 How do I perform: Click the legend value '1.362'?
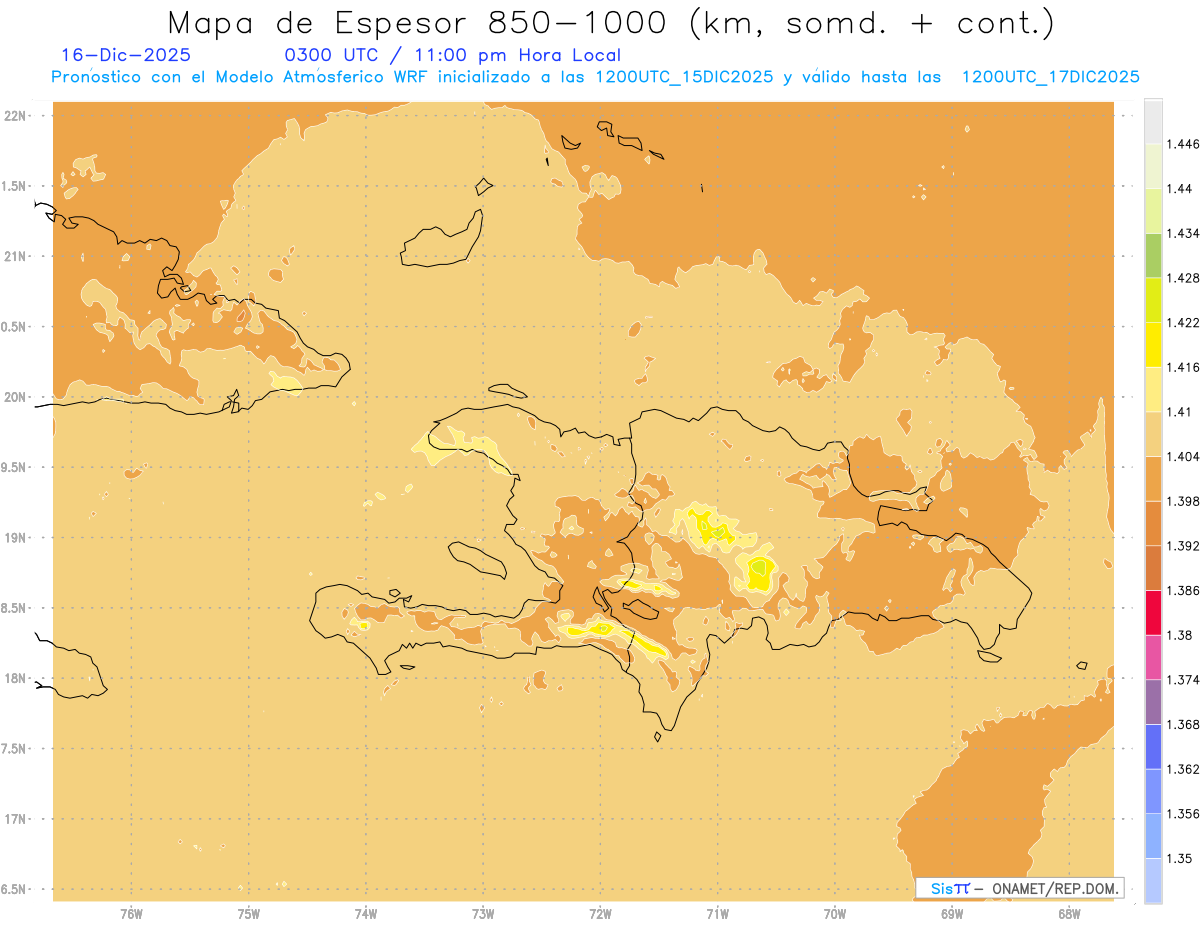click(1183, 769)
